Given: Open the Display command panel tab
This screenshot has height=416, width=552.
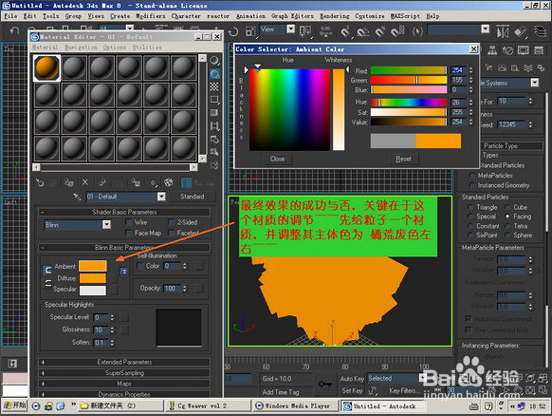Looking at the screenshot, I should pyautogui.click(x=523, y=51).
